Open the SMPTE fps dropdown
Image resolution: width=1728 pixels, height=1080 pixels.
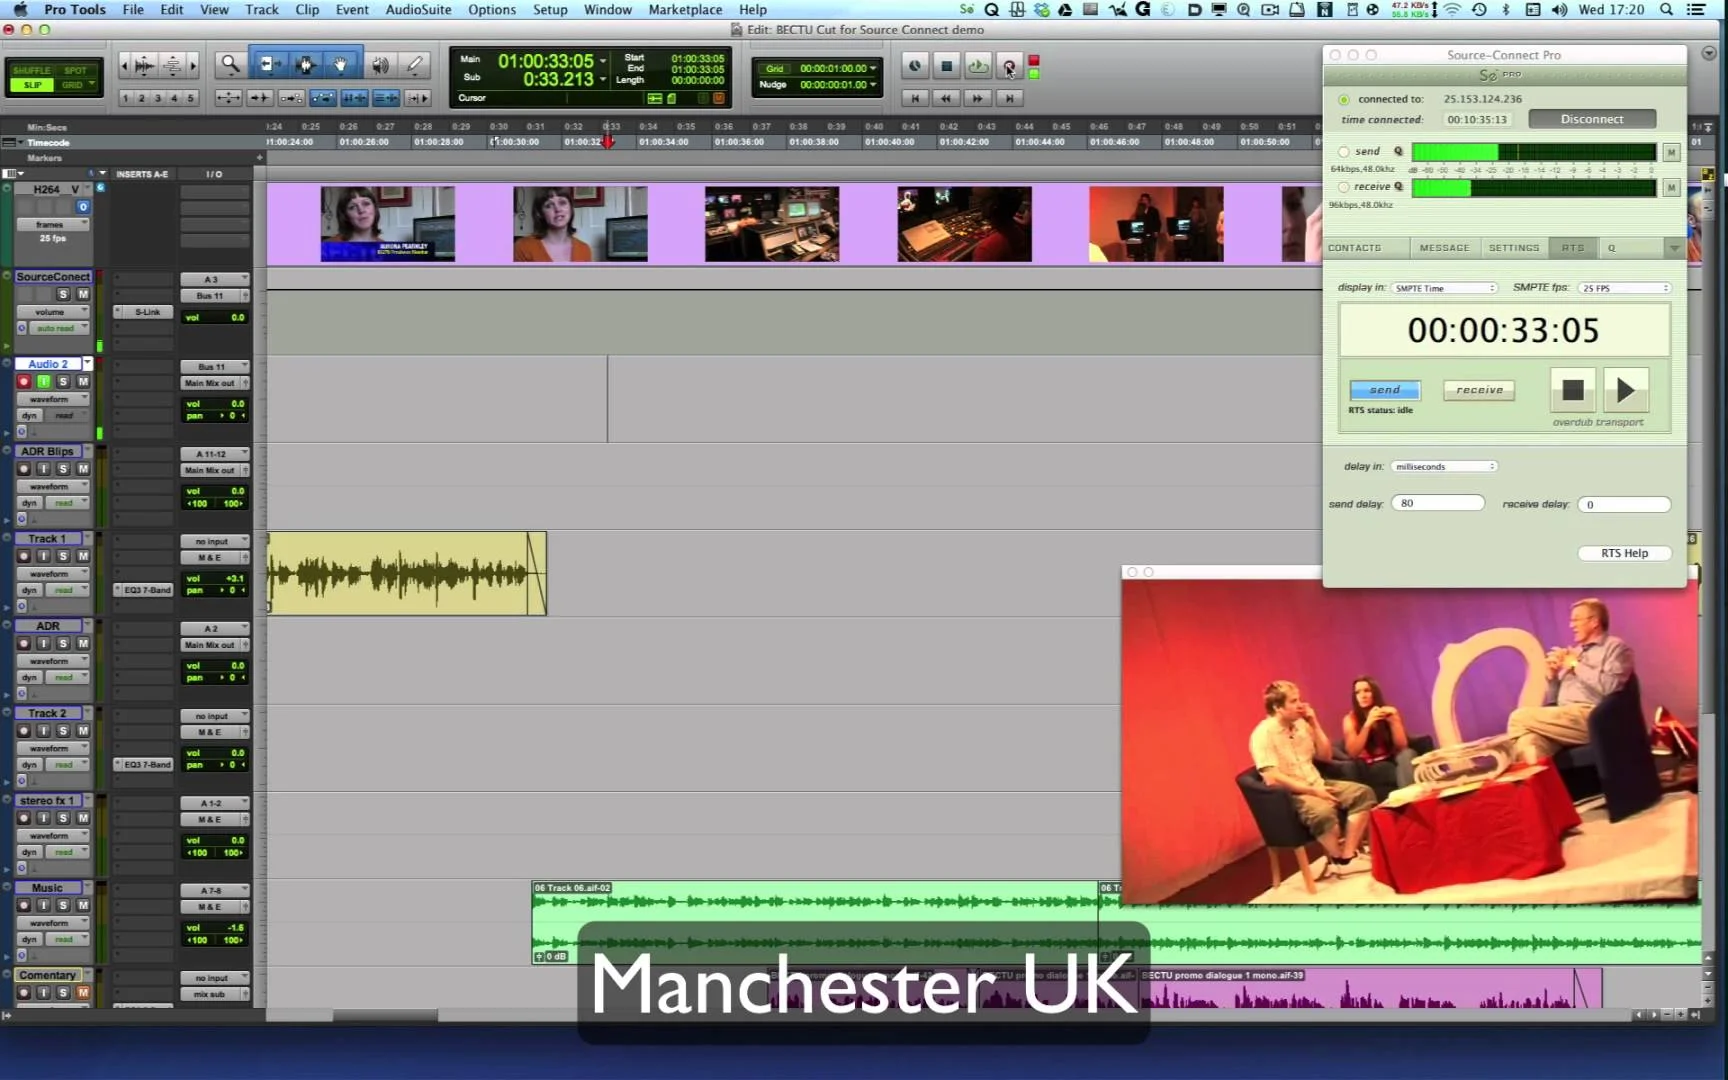tap(1624, 287)
